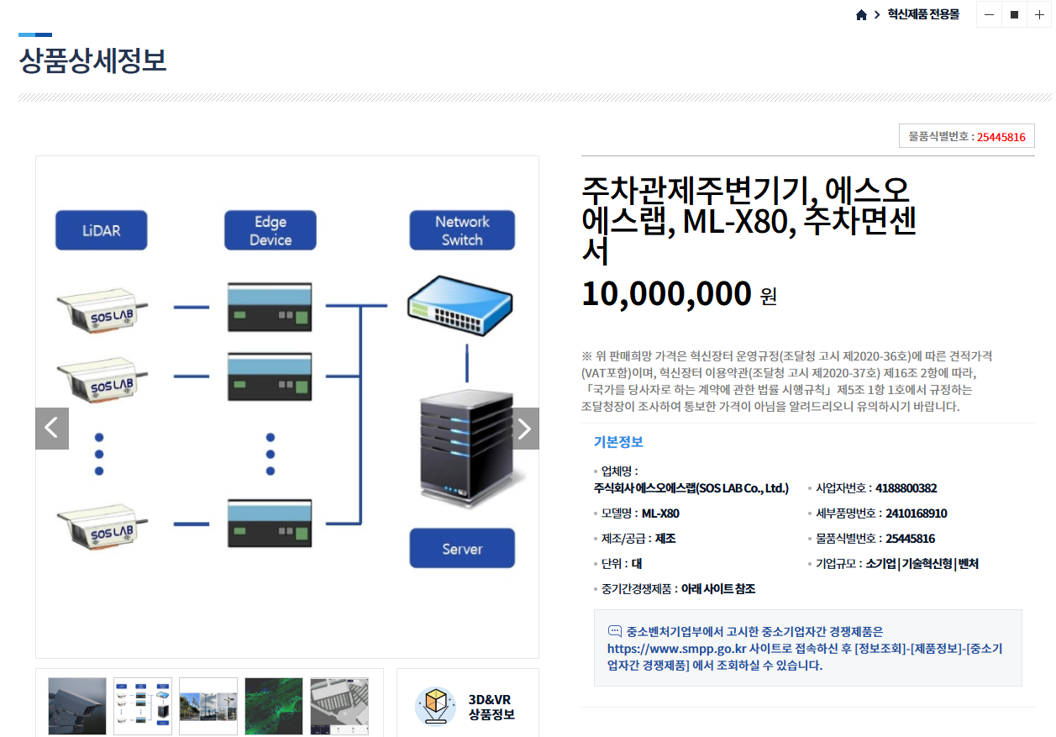This screenshot has height=737, width=1056.
Task: Show the previous product image with the left arrow
Action: 51,427
